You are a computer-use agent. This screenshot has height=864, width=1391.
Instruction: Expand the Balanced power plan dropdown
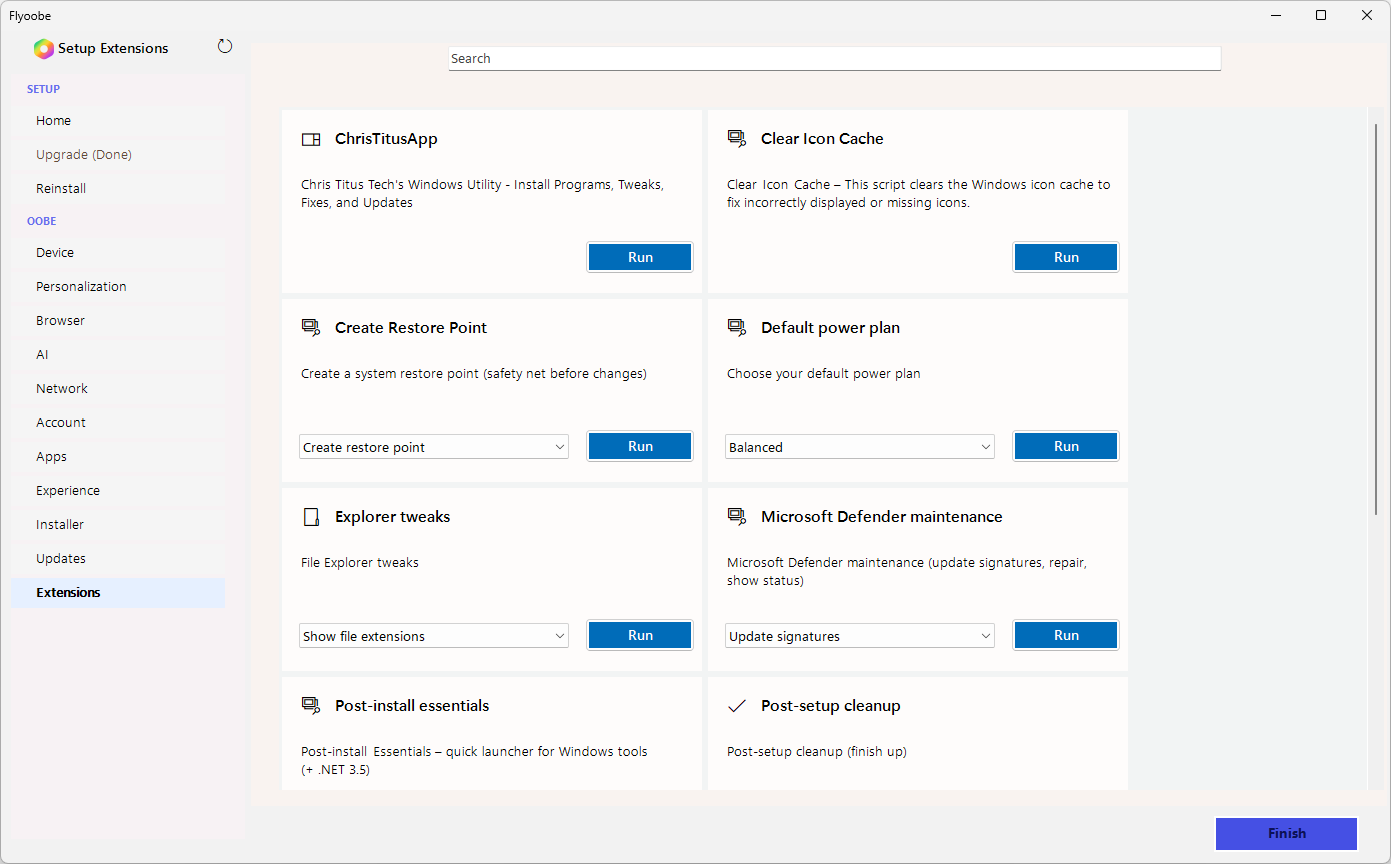860,447
